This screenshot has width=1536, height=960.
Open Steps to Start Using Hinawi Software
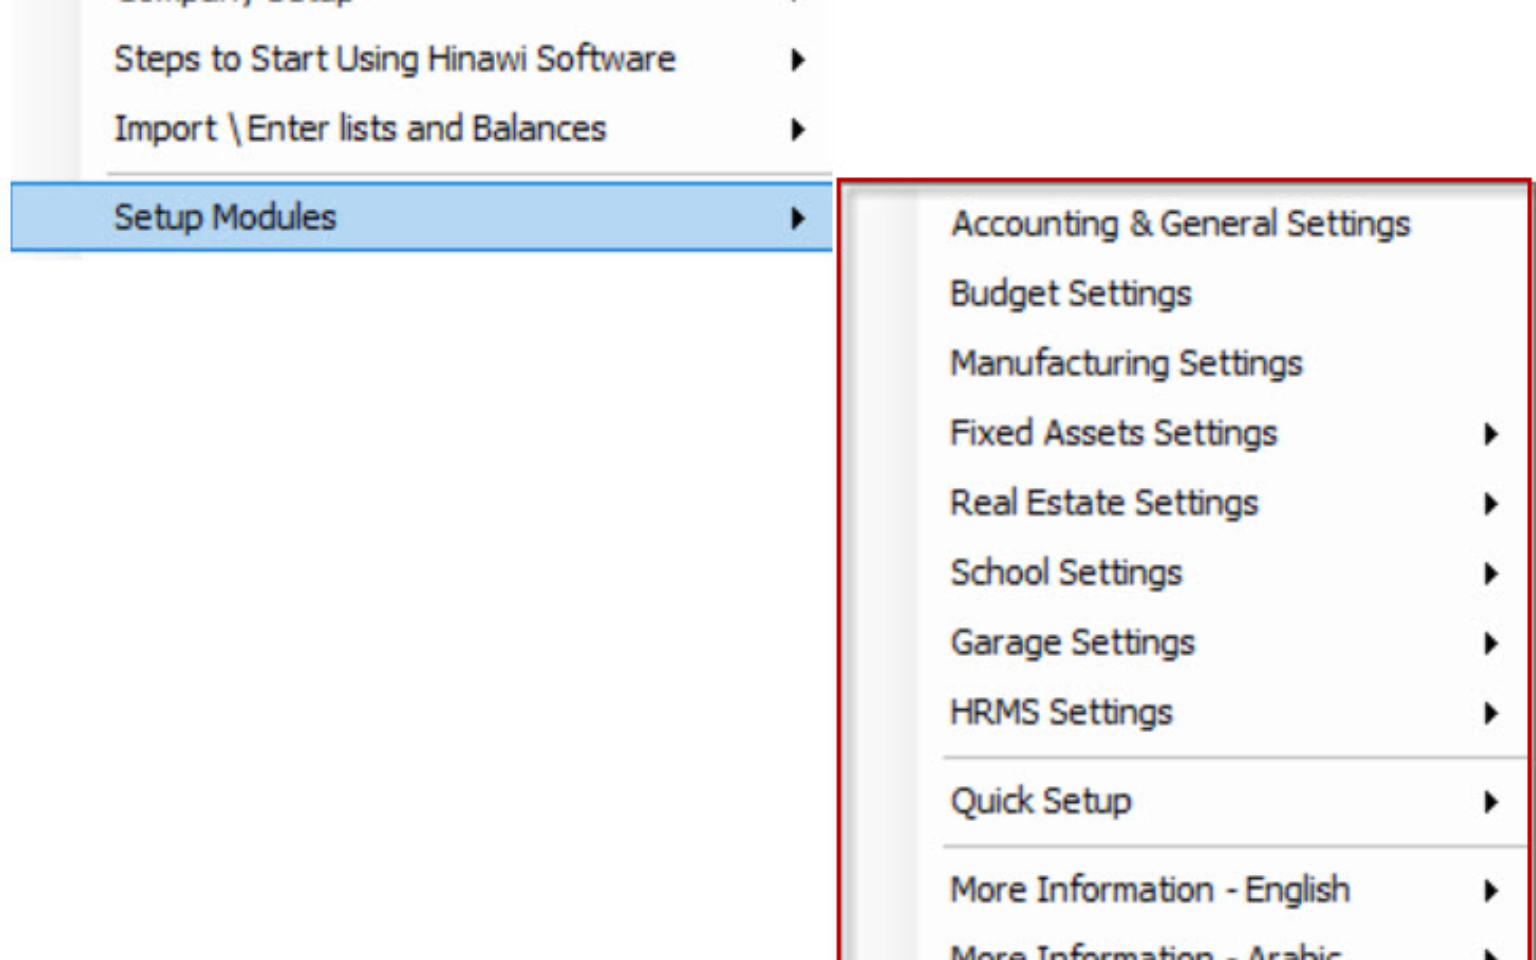click(x=421, y=59)
